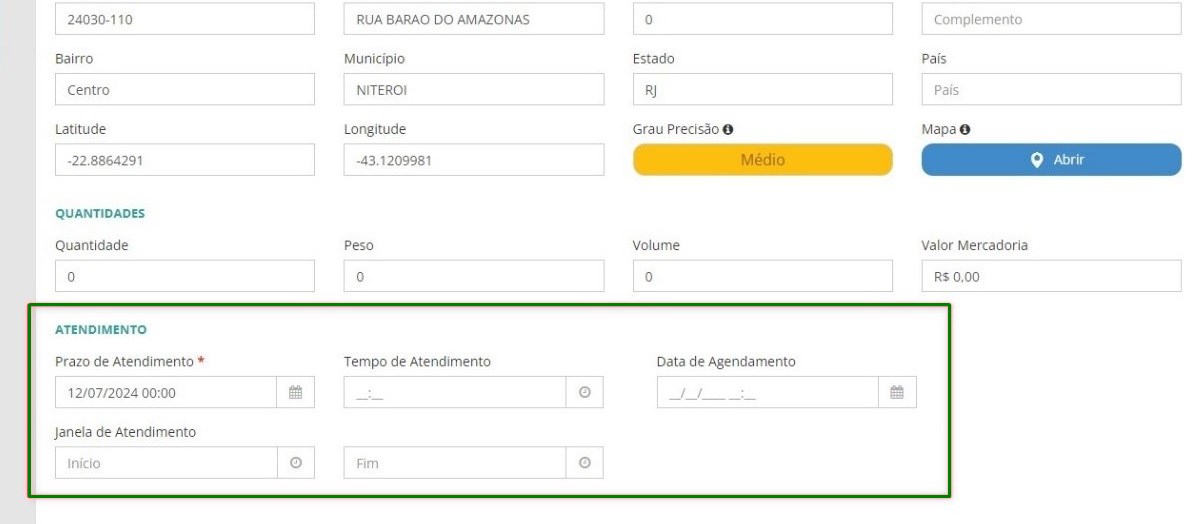Image resolution: width=1197 pixels, height=524 pixels.
Task: Click the Peso input field
Action: pos(473,276)
